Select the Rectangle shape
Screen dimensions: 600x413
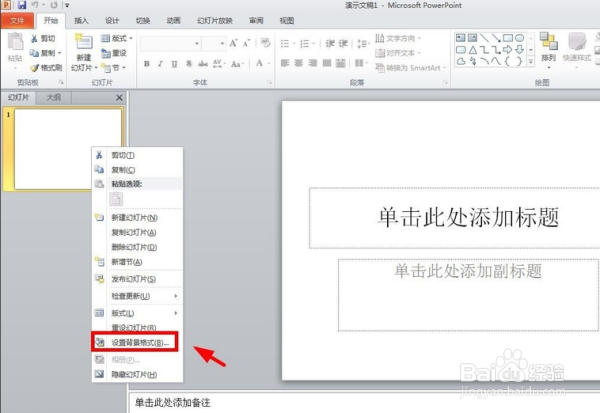pyautogui.click(x=508, y=38)
